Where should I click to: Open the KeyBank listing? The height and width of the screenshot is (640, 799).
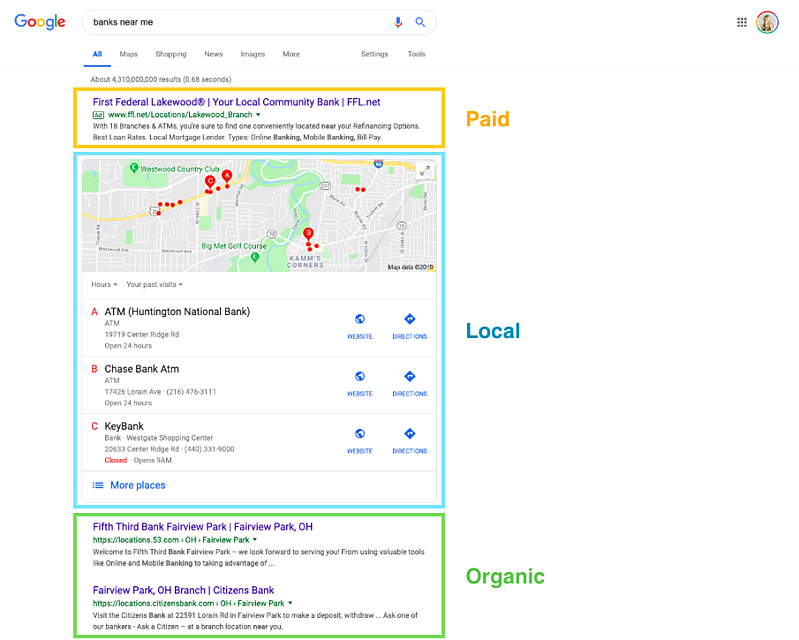[124, 426]
